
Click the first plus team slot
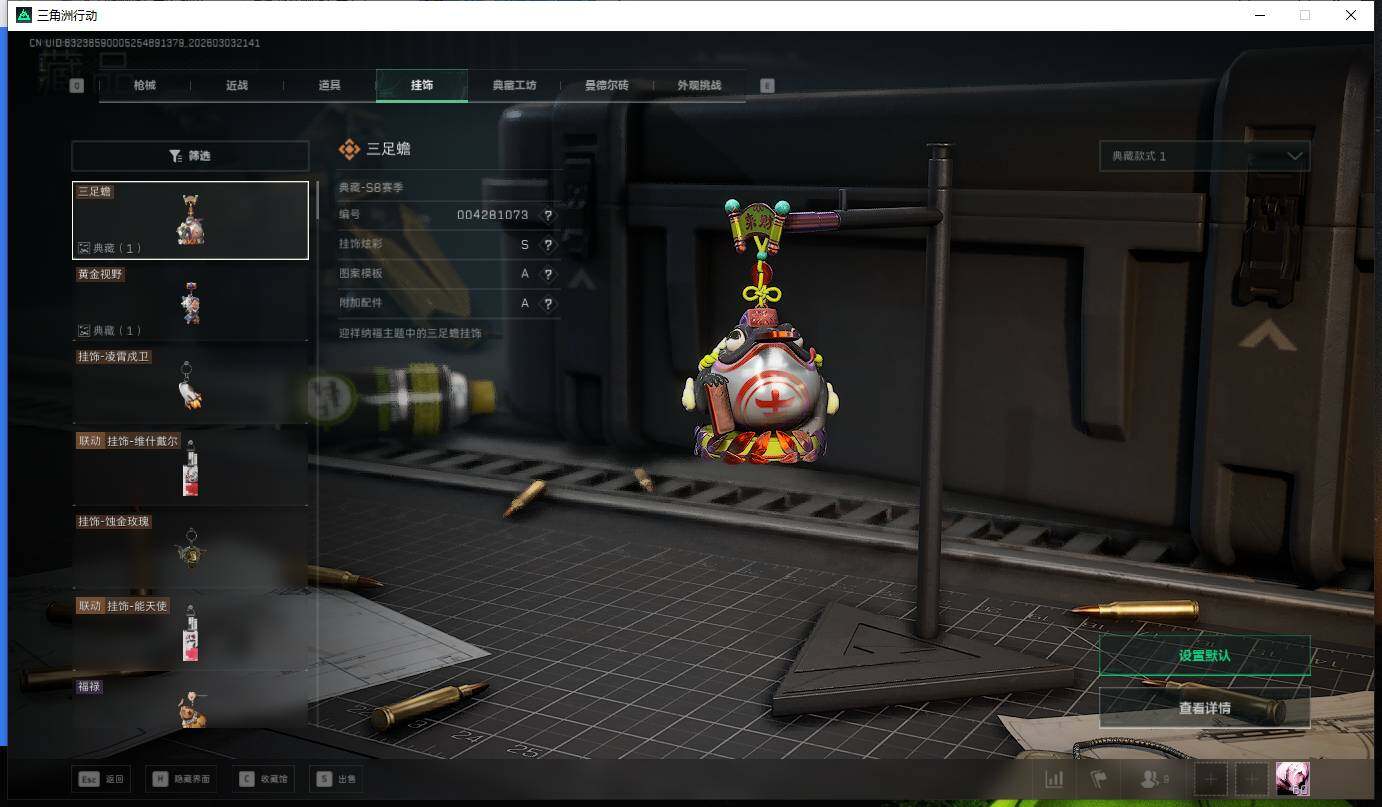click(1211, 779)
